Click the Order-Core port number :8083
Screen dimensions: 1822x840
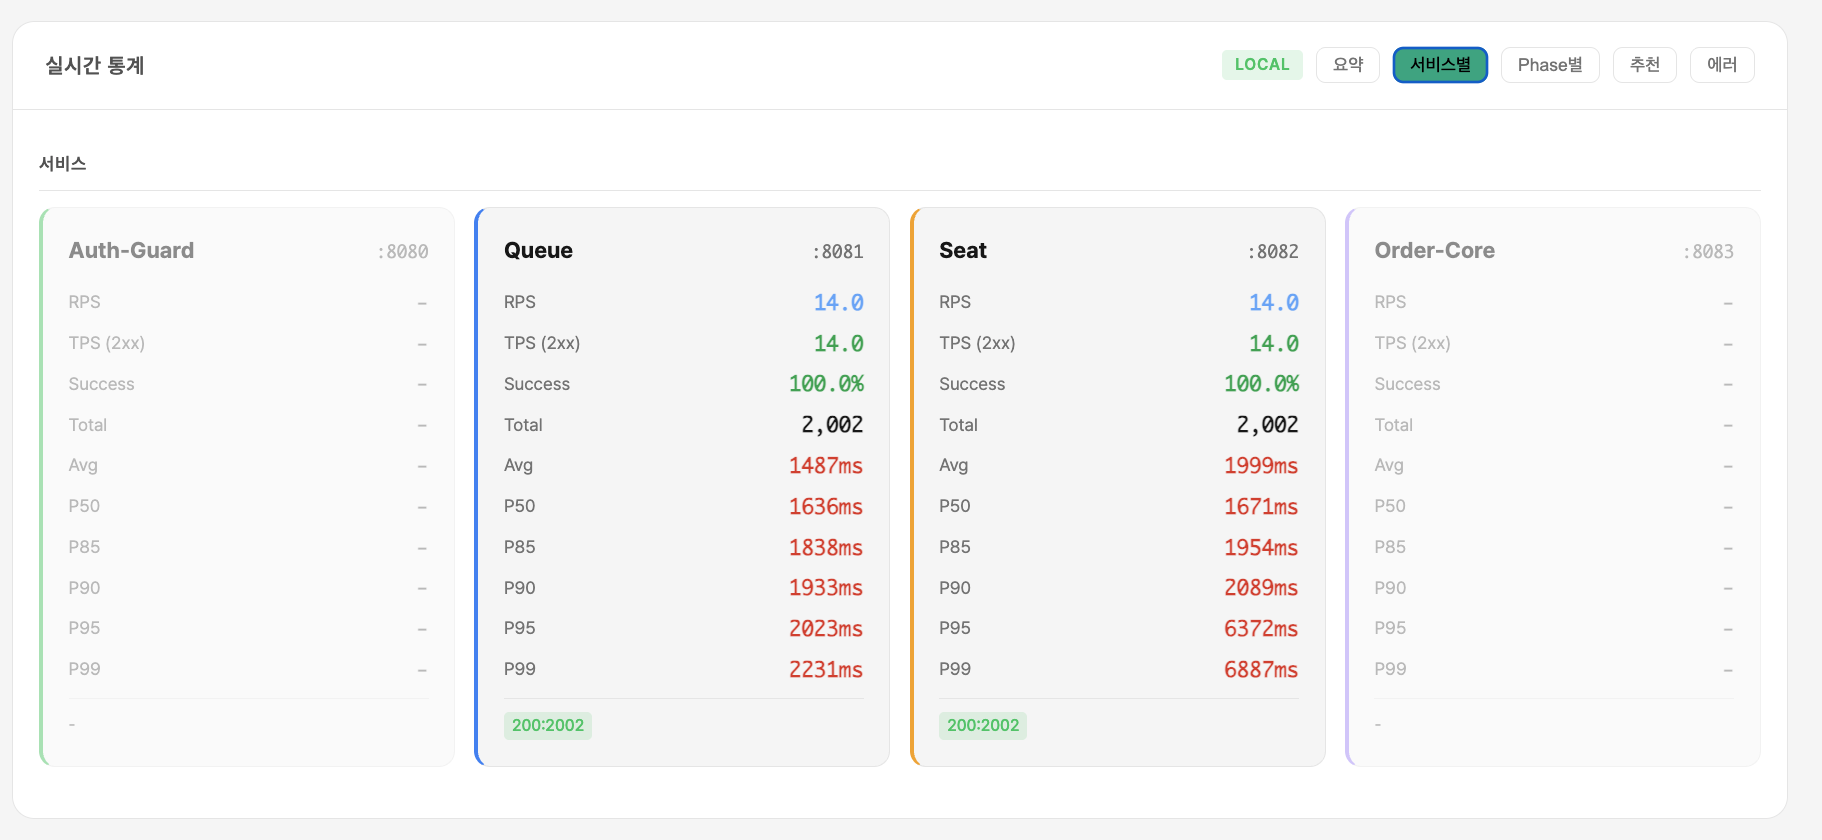[1707, 252]
